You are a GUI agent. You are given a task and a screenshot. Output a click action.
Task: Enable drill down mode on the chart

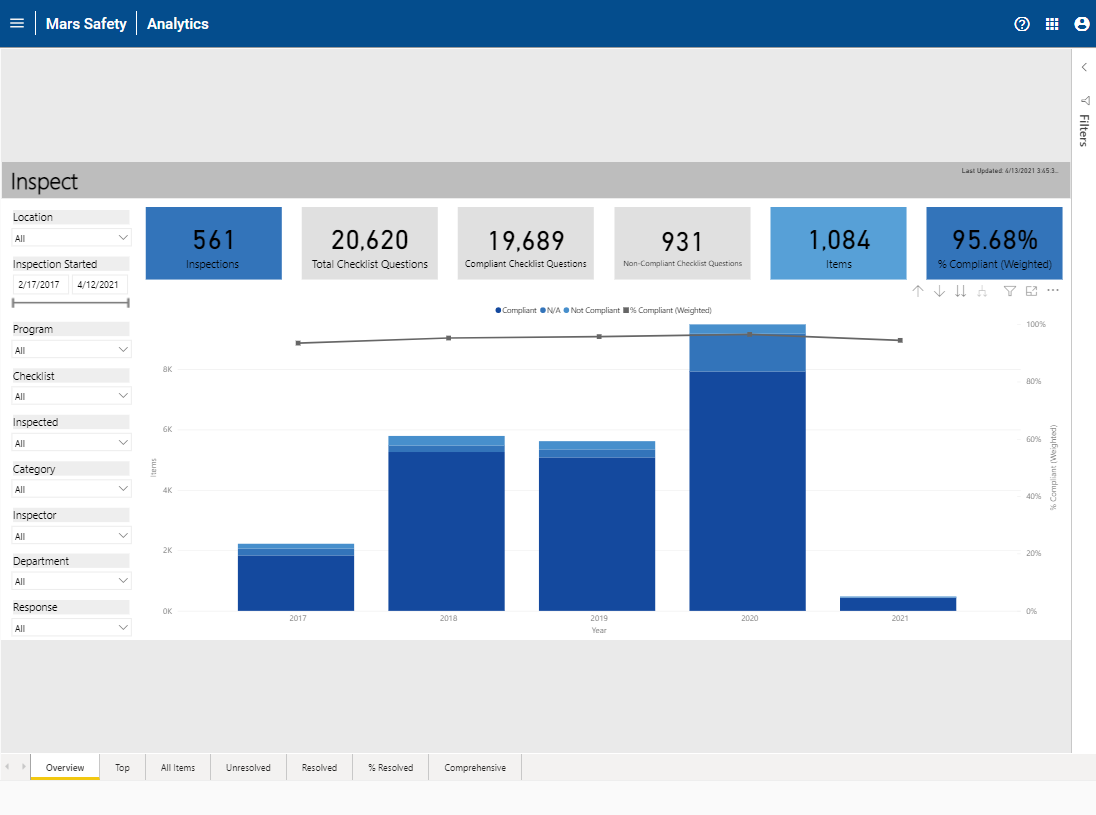tap(939, 291)
